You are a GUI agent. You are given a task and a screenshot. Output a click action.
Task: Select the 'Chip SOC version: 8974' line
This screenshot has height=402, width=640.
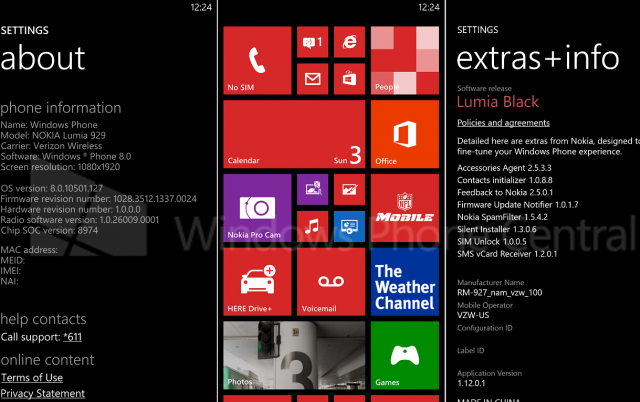coord(49,230)
